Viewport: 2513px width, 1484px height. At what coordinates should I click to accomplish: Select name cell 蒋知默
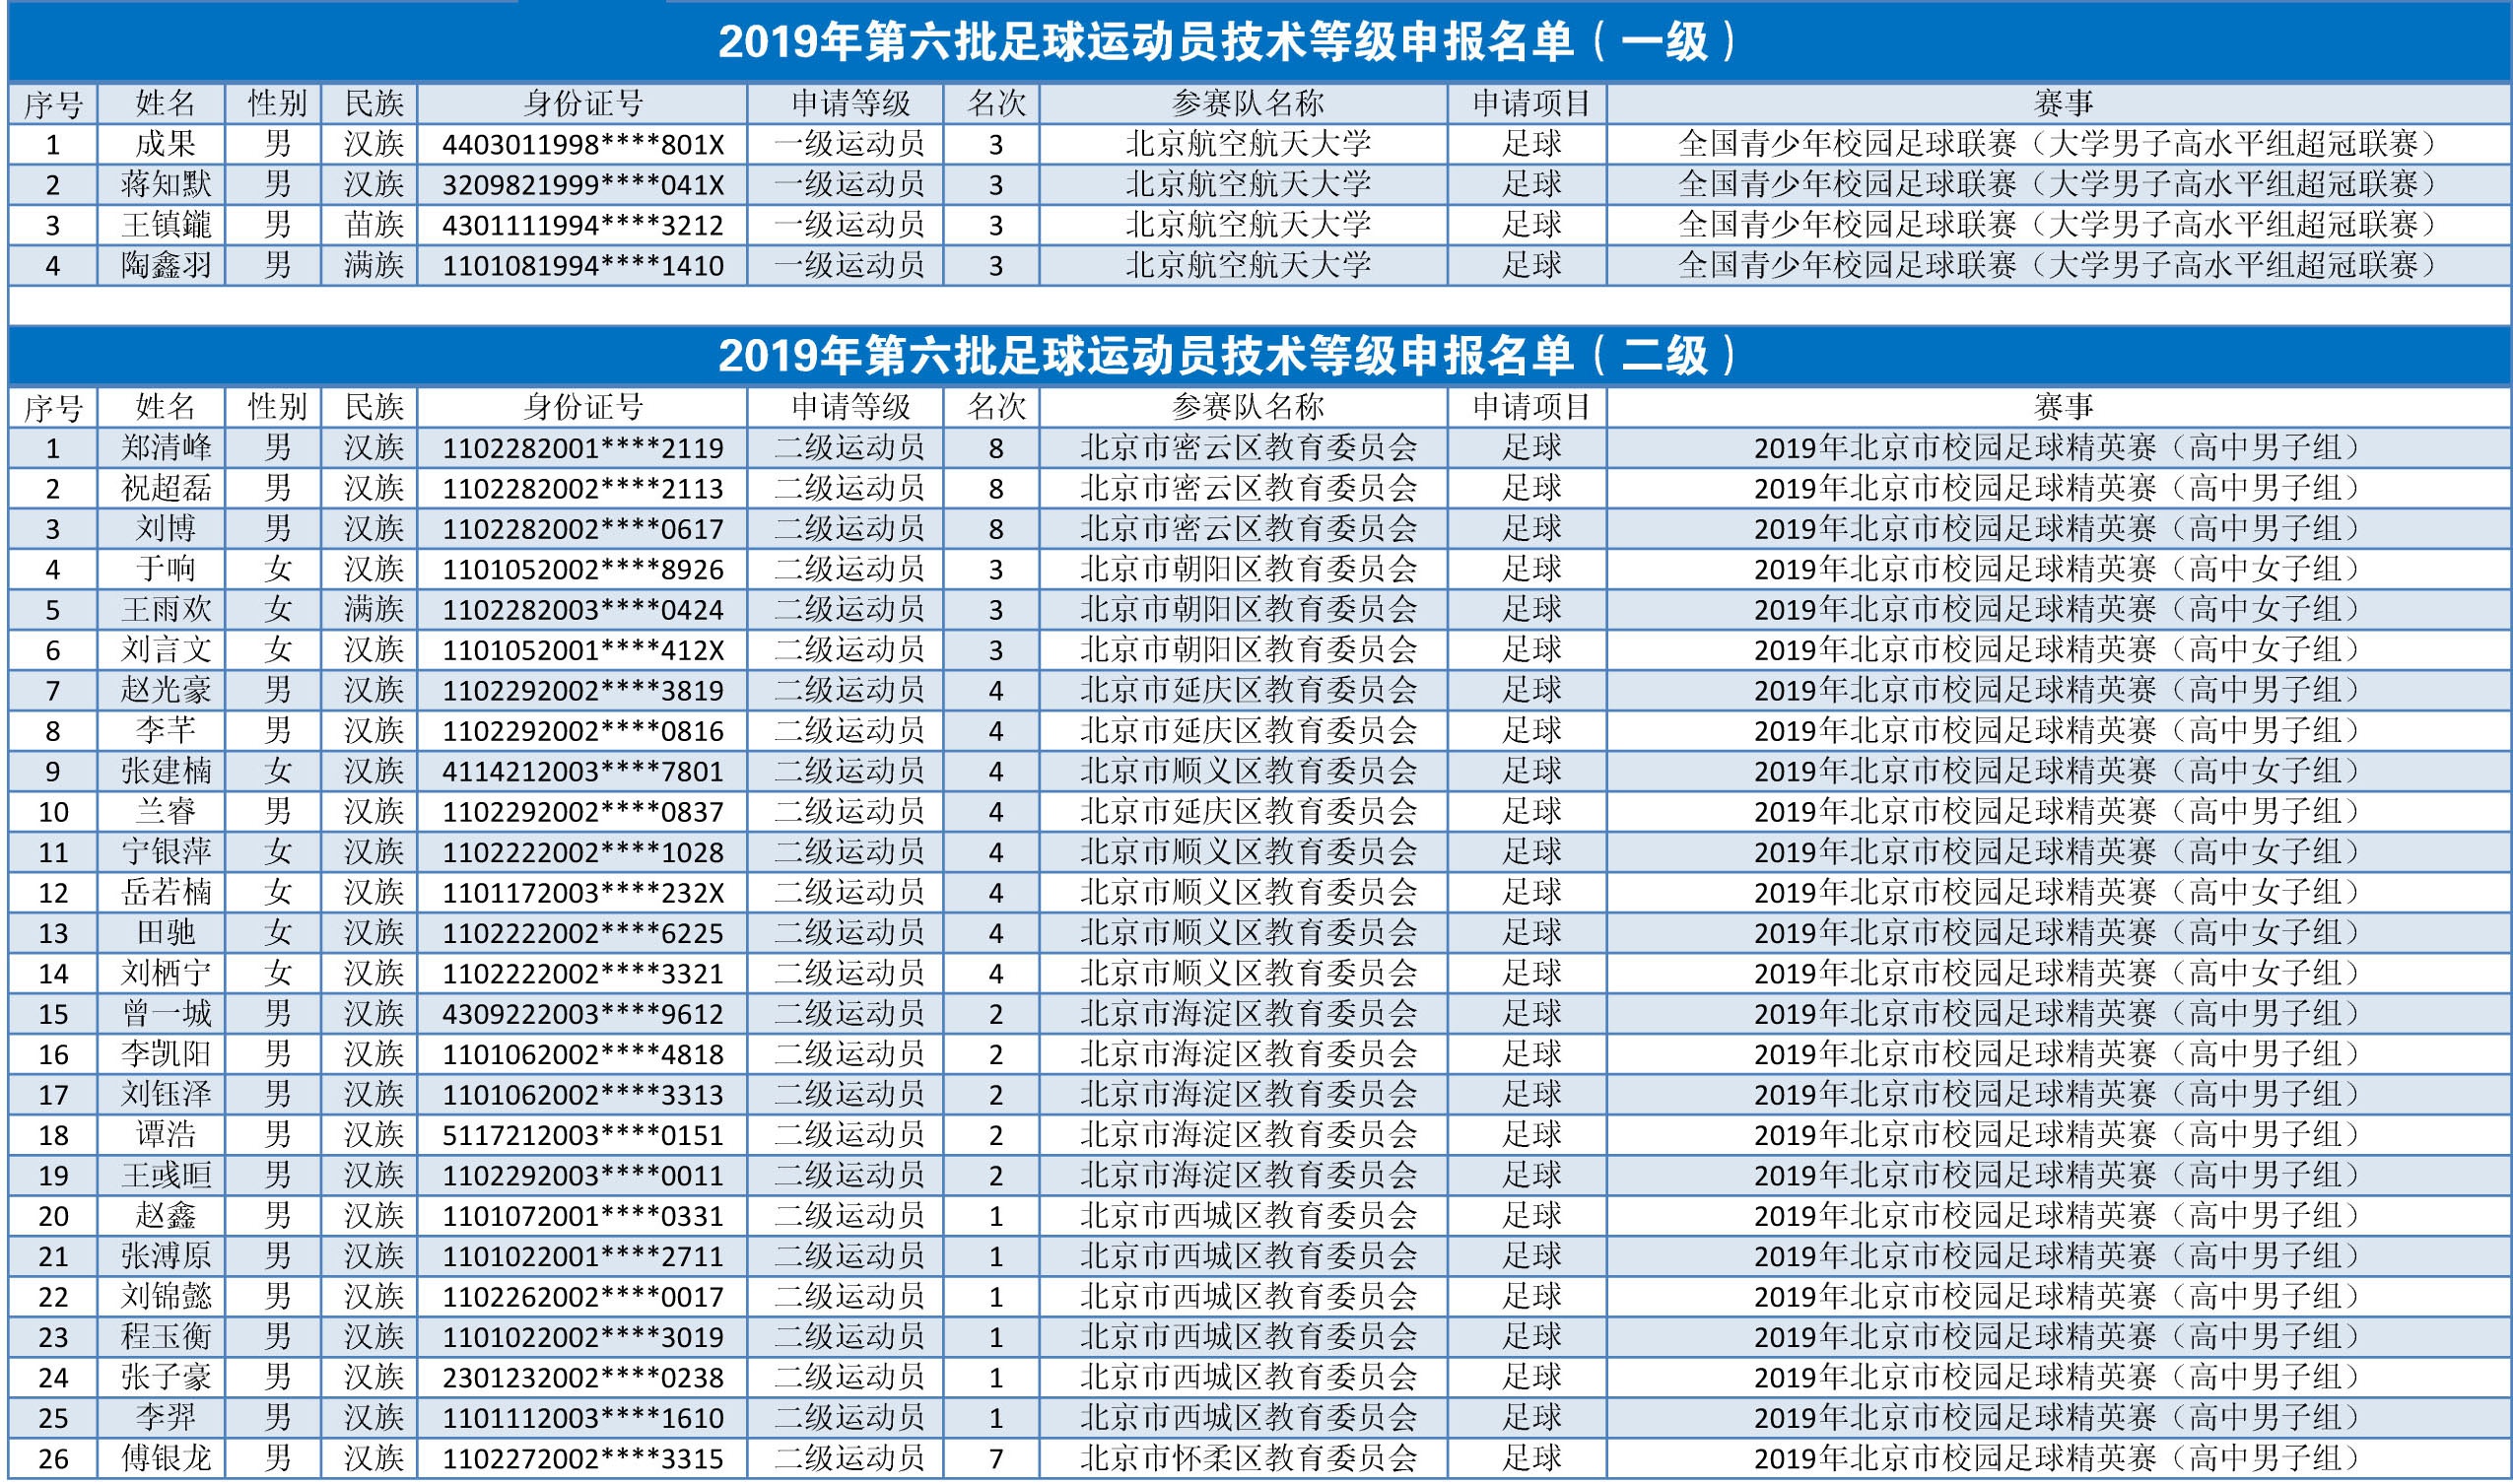(165, 185)
